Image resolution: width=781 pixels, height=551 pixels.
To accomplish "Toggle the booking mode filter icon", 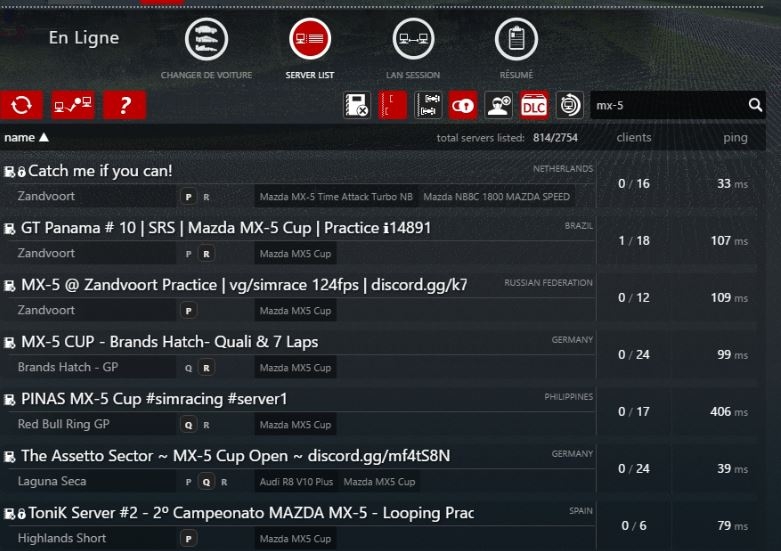I will pos(569,105).
